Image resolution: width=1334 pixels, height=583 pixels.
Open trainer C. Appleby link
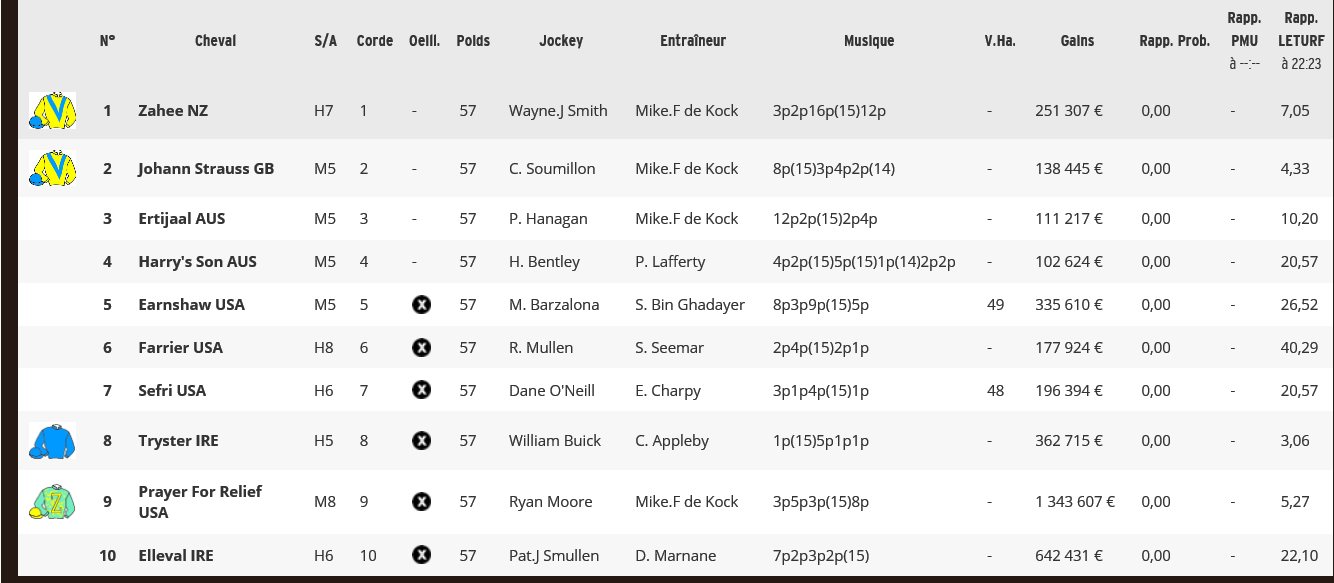click(x=672, y=441)
